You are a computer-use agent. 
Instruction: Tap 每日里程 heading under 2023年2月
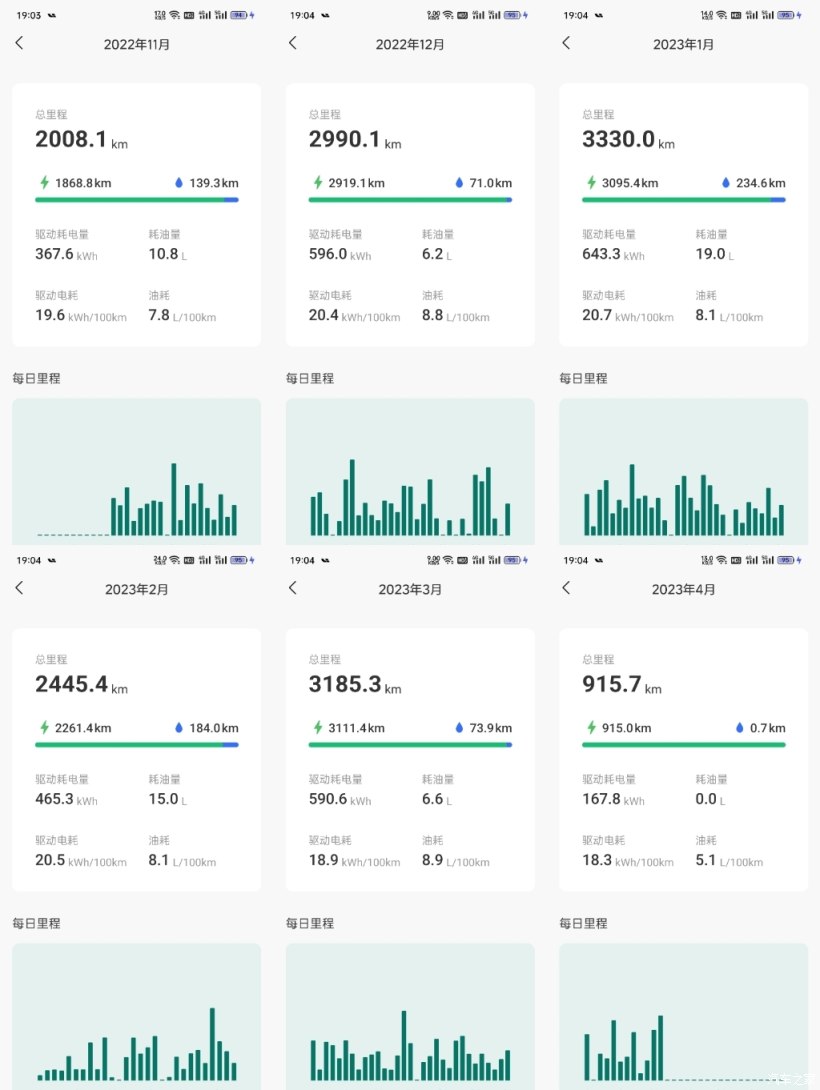coord(37,923)
